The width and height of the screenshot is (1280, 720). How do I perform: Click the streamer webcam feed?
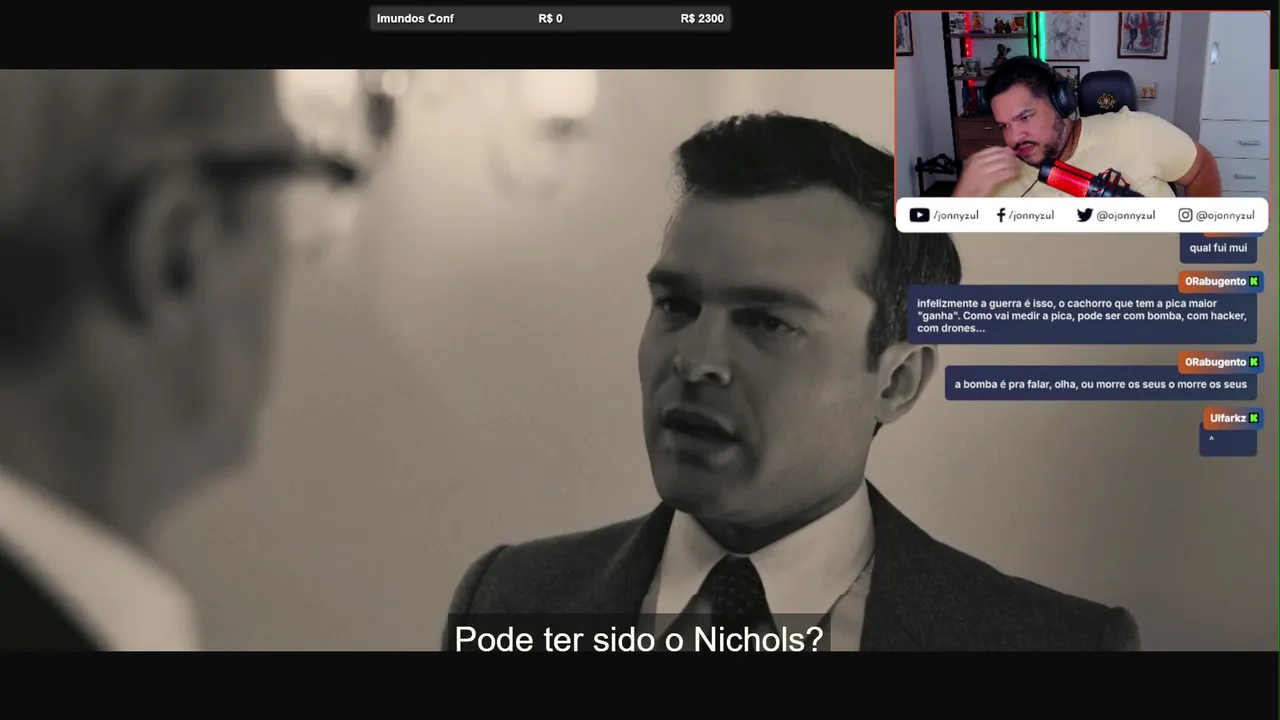pyautogui.click(x=1082, y=105)
